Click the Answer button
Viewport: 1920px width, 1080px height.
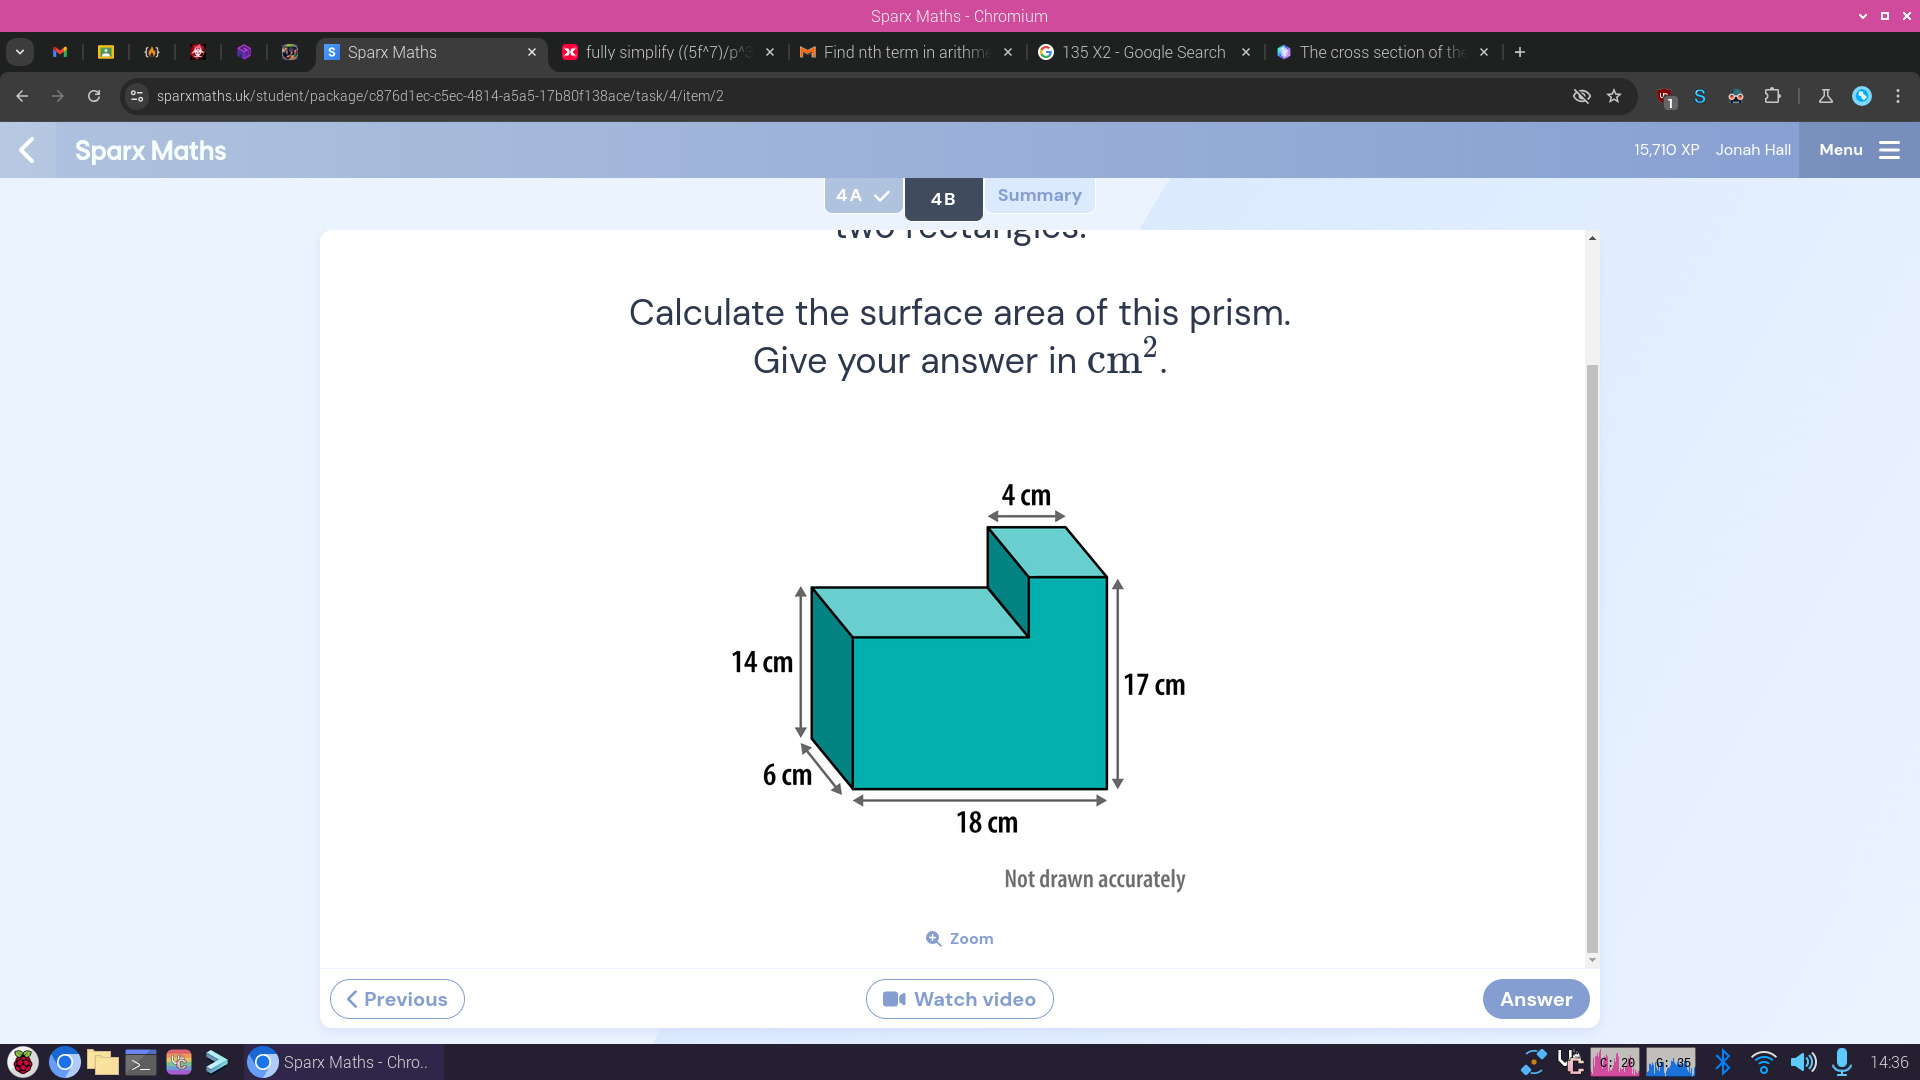tap(1536, 998)
